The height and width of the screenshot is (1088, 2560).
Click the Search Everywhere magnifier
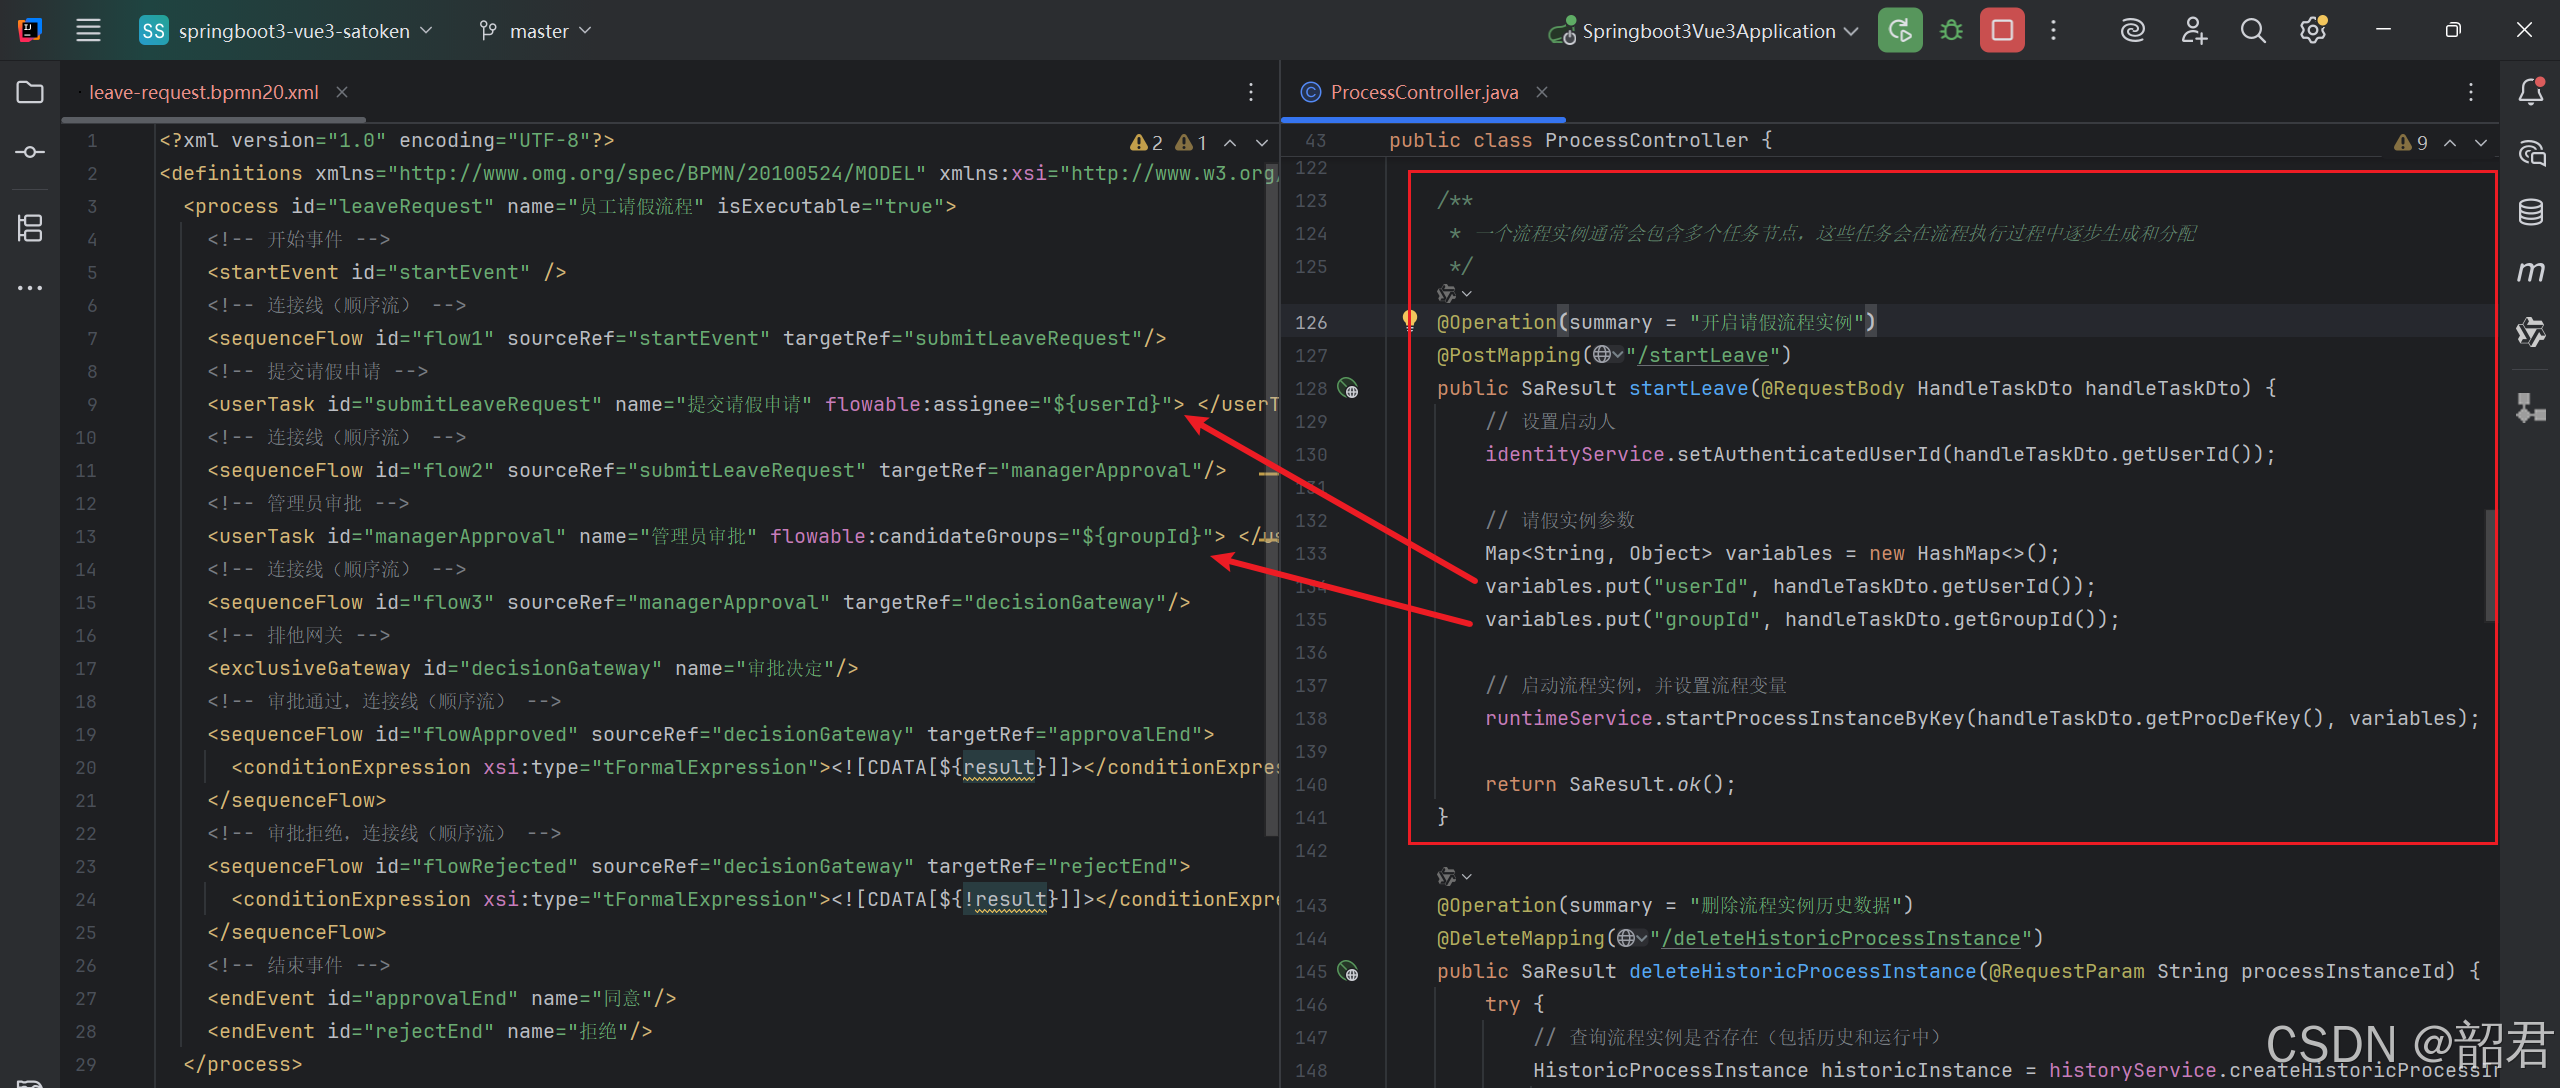pyautogui.click(x=2253, y=31)
